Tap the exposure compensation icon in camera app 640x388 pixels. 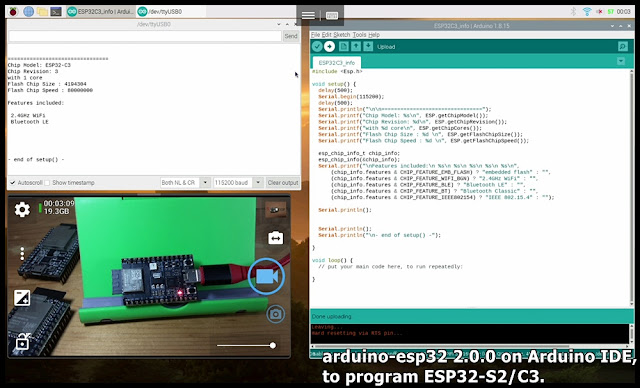(22, 298)
